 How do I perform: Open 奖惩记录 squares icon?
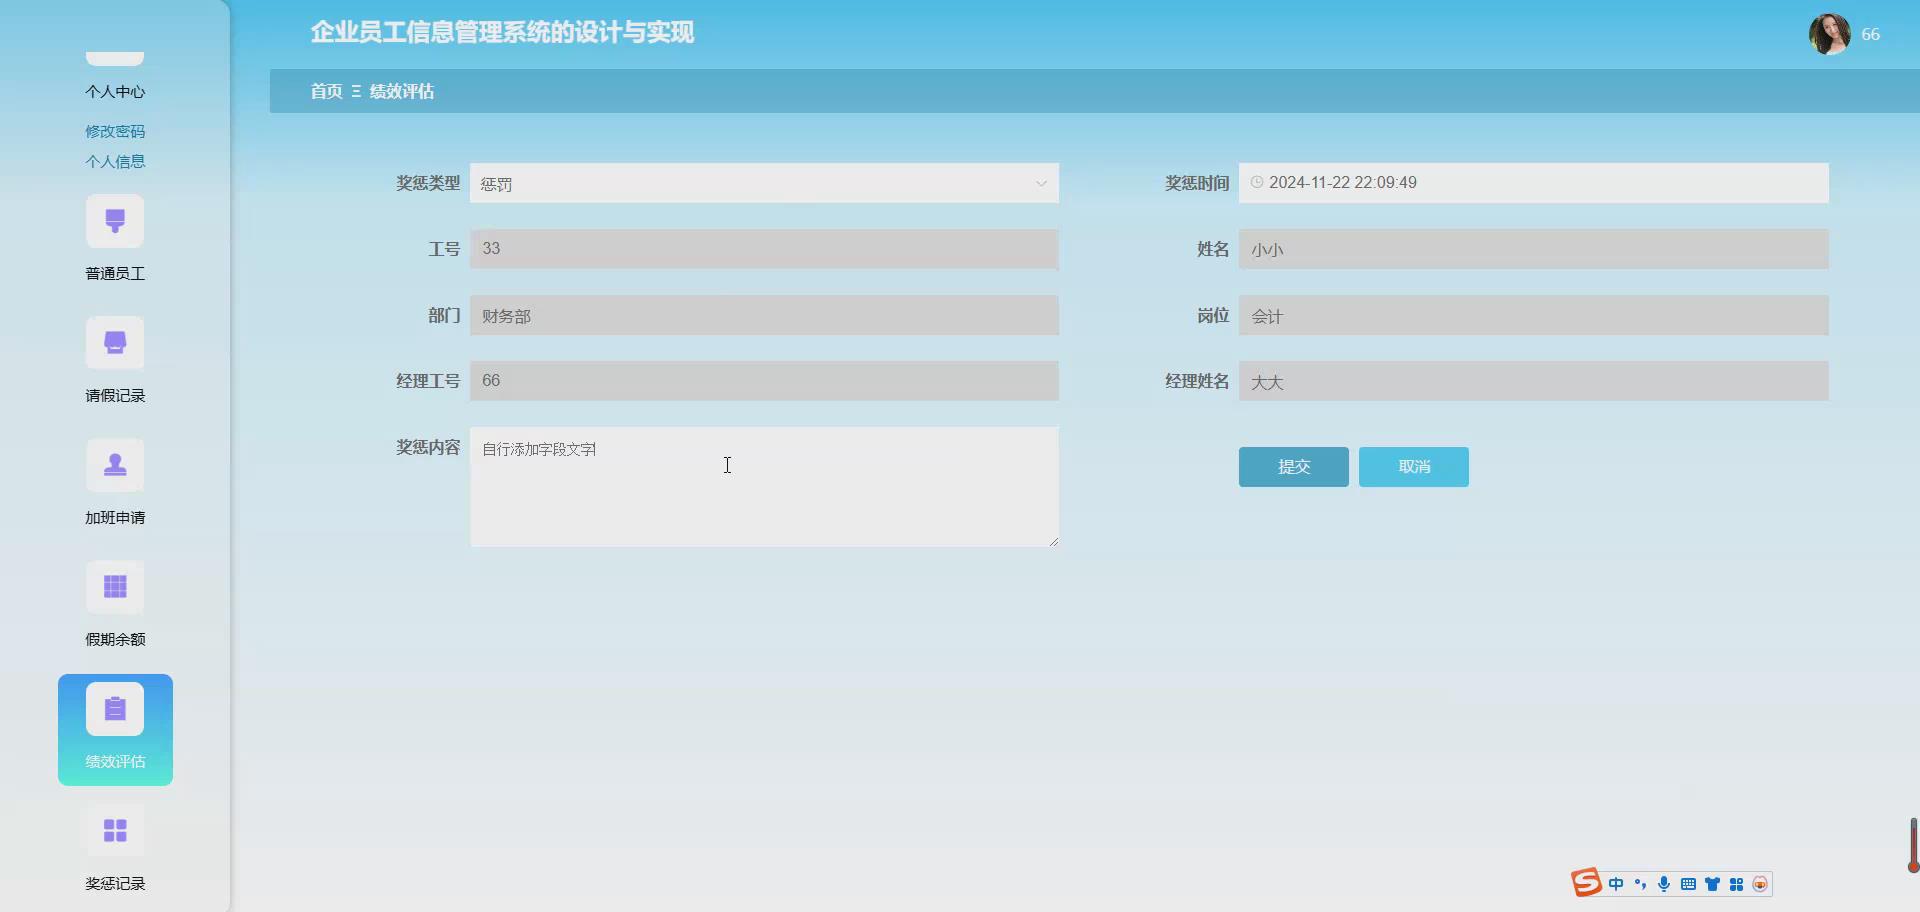tap(115, 830)
